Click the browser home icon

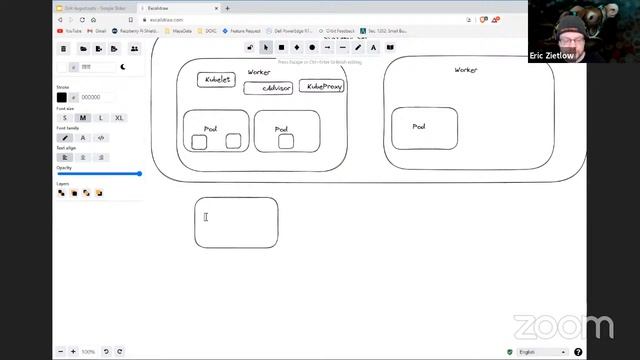coord(93,20)
